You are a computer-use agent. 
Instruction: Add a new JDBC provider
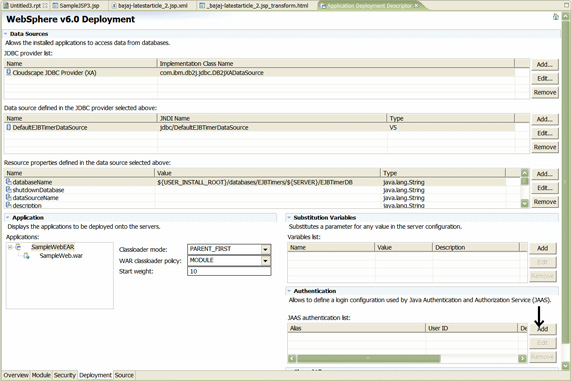tap(544, 65)
